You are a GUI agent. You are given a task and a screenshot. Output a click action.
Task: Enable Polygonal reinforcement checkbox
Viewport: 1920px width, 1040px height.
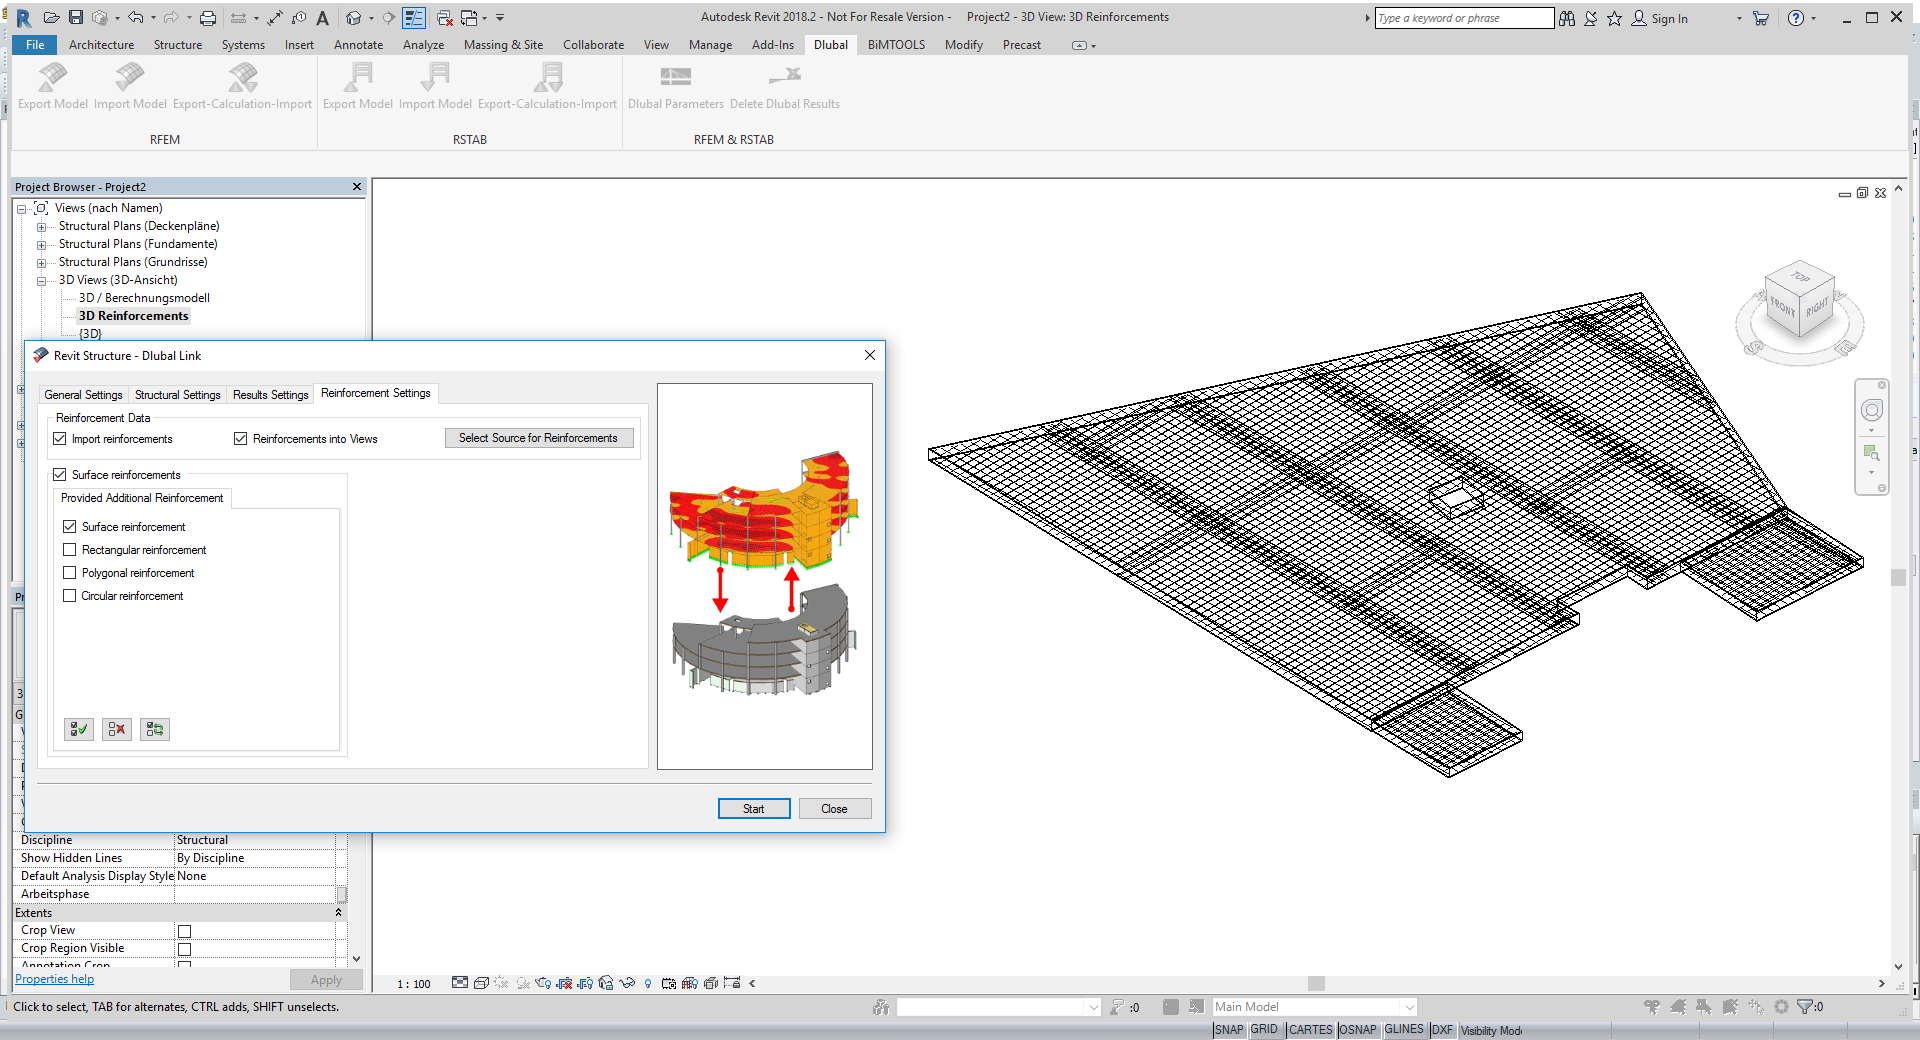coord(70,573)
